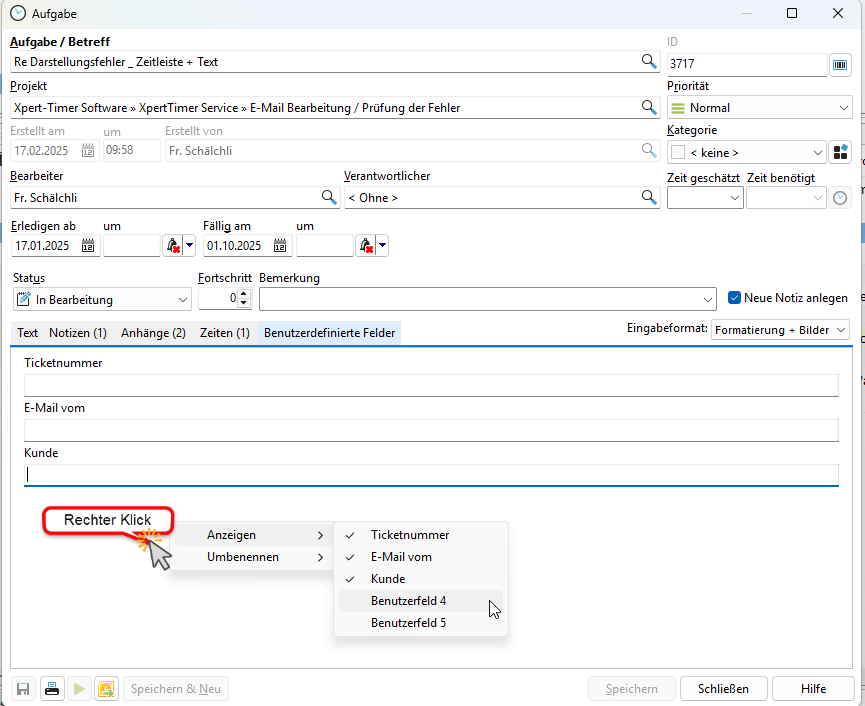The height and width of the screenshot is (706, 865).
Task: Open the Status dropdown showing In Bearbeitung
Action: [103, 299]
